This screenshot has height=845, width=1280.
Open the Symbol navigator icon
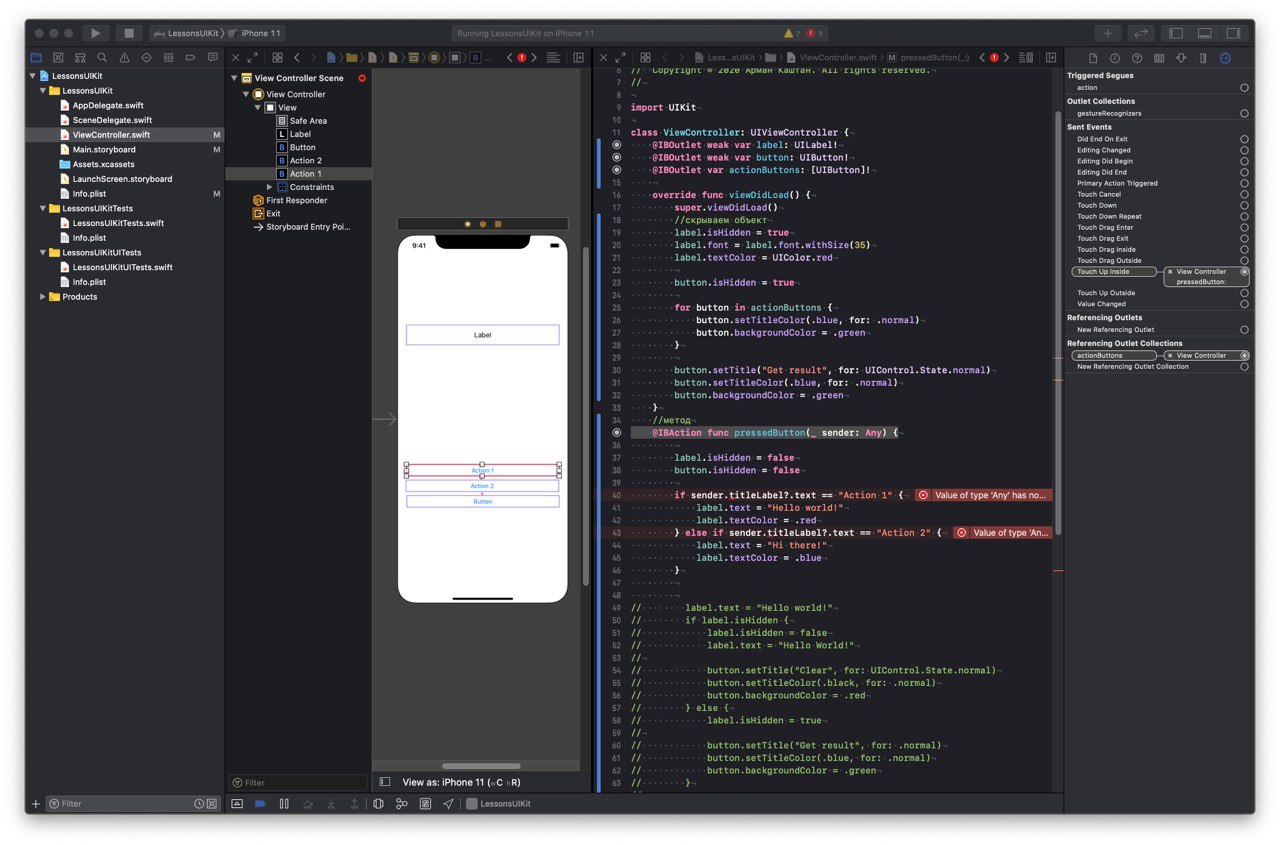pos(80,58)
